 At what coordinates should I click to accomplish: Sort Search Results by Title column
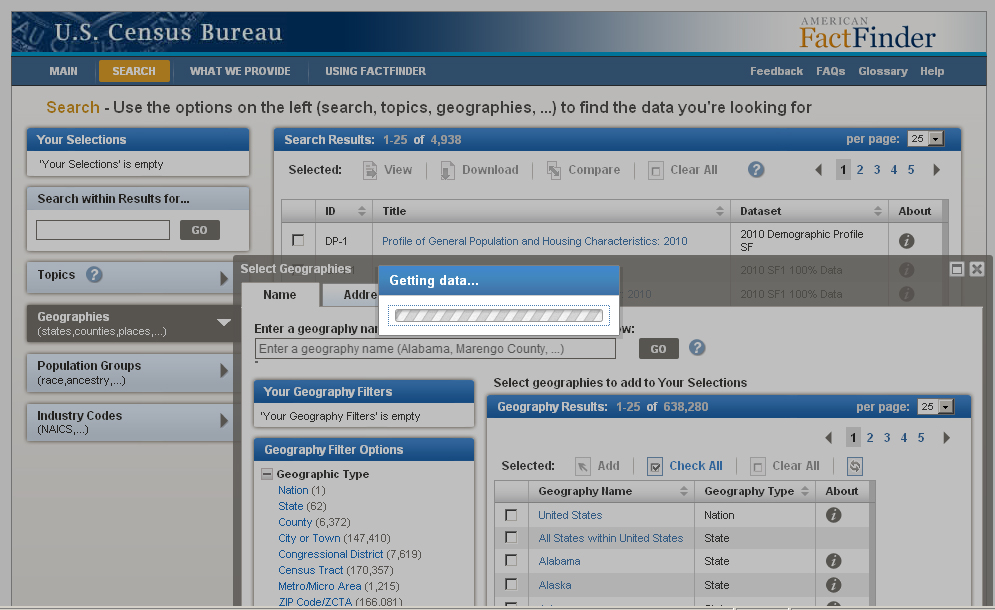point(720,211)
